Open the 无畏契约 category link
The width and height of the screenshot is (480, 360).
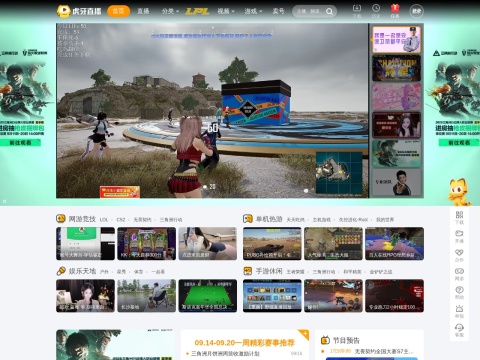click(x=142, y=220)
